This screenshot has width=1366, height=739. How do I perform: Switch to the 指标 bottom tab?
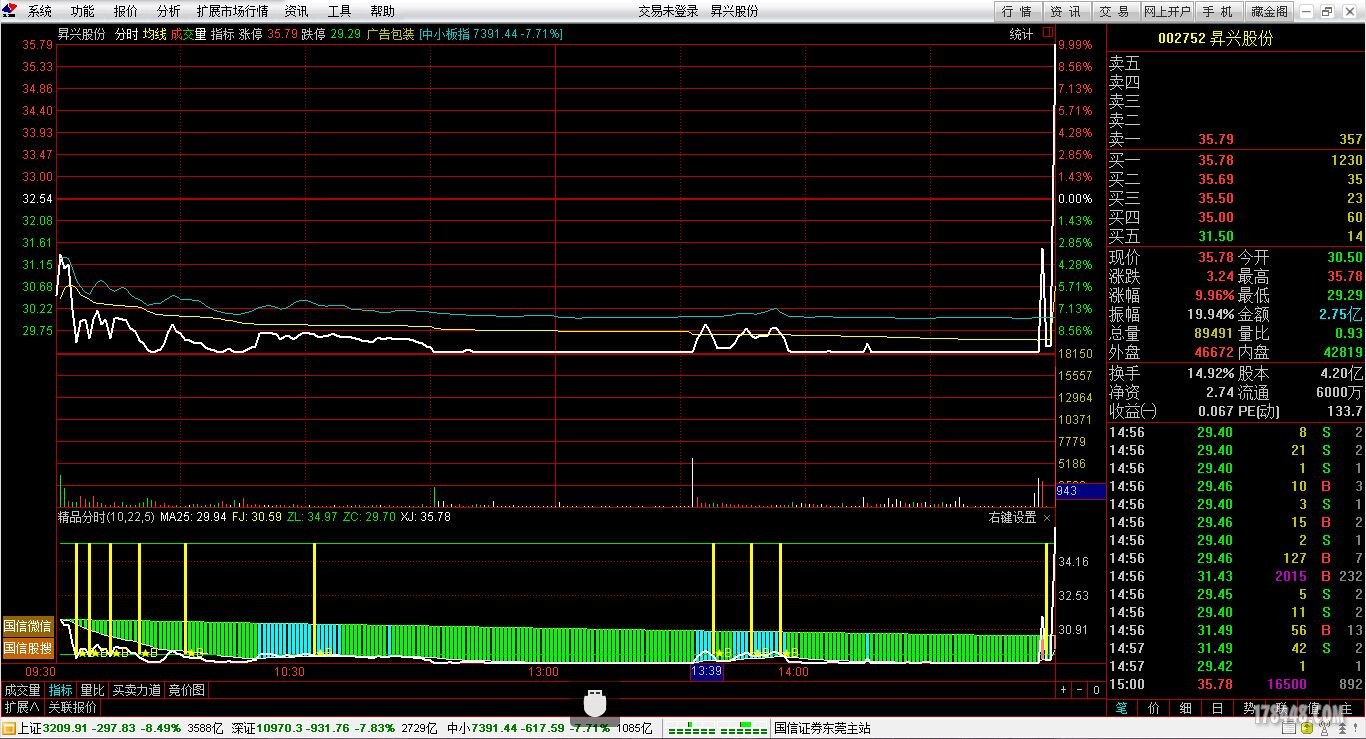pyautogui.click(x=61, y=690)
